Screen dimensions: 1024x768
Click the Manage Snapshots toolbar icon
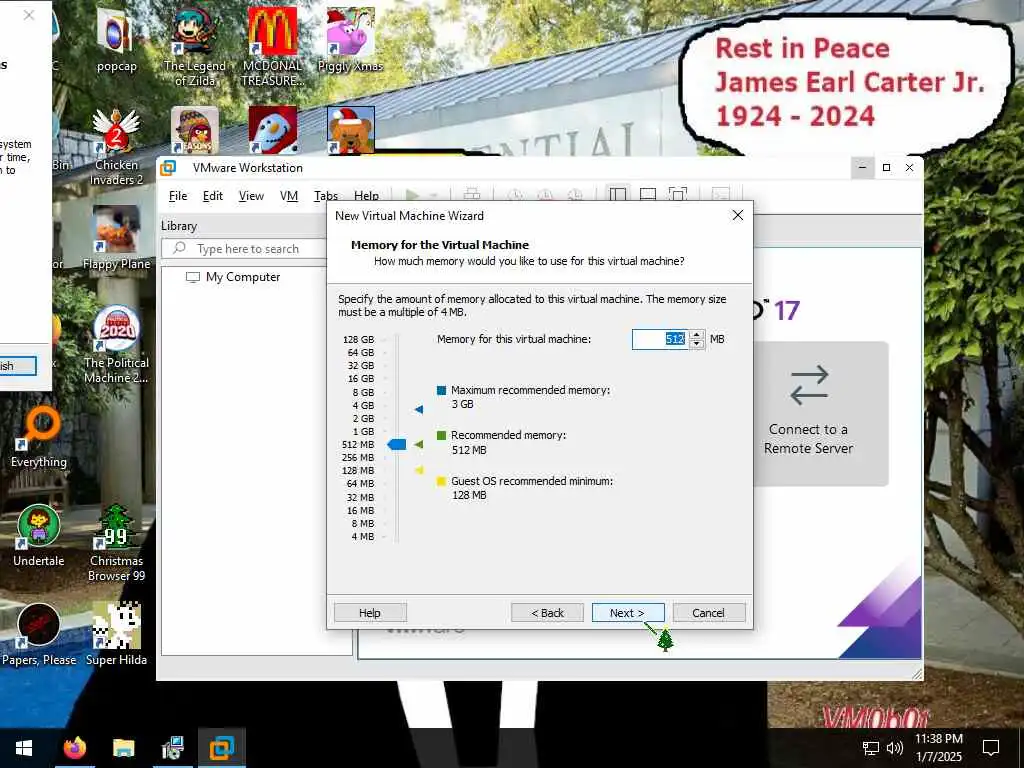click(575, 195)
